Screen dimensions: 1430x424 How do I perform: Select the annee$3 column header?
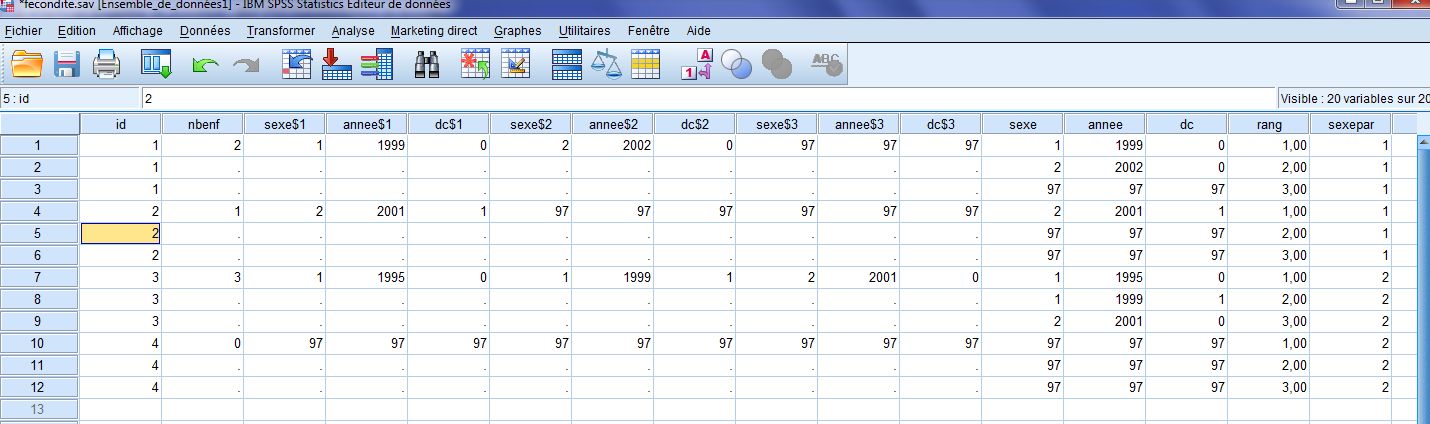point(858,125)
